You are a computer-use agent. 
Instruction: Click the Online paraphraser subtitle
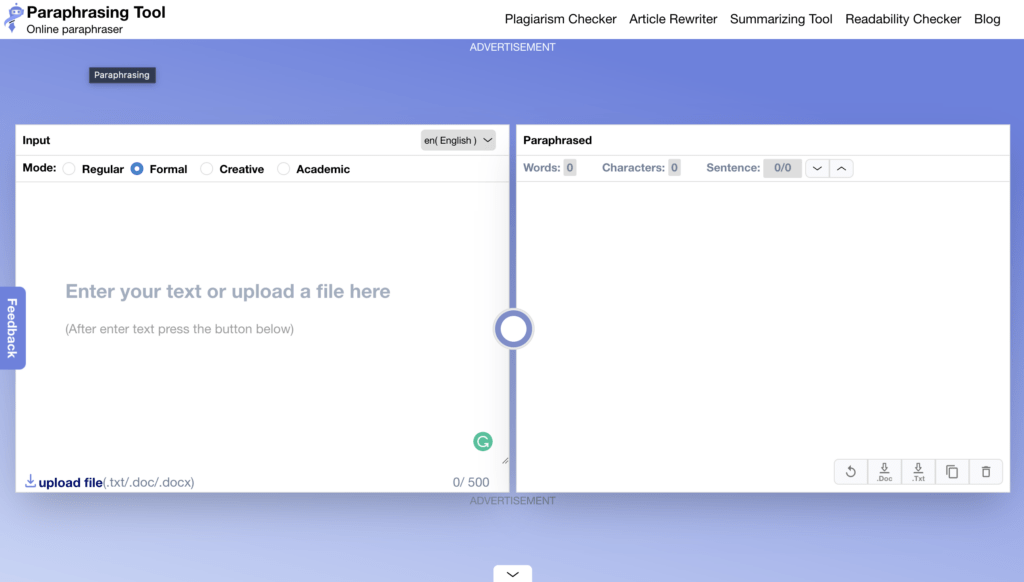click(x=74, y=29)
